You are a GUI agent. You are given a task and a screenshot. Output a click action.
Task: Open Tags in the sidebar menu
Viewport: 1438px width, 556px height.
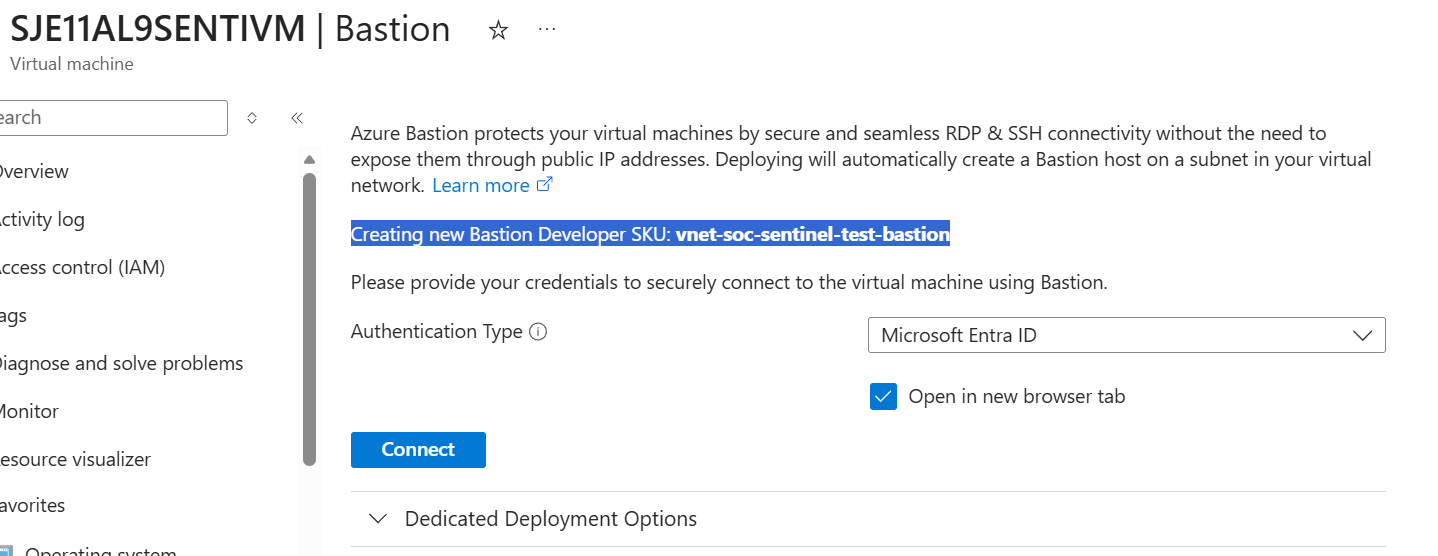pyautogui.click(x=13, y=316)
